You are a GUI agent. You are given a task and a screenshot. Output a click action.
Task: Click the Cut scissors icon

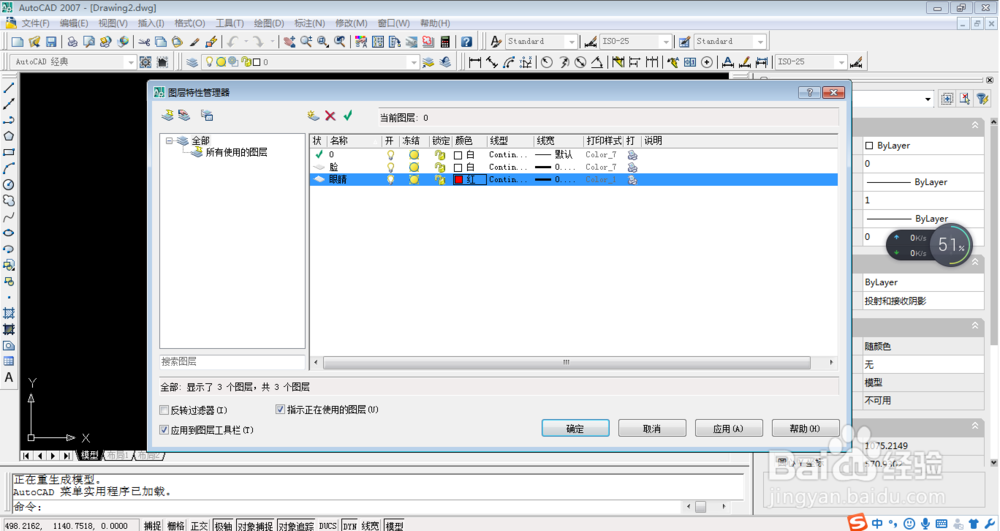(144, 41)
